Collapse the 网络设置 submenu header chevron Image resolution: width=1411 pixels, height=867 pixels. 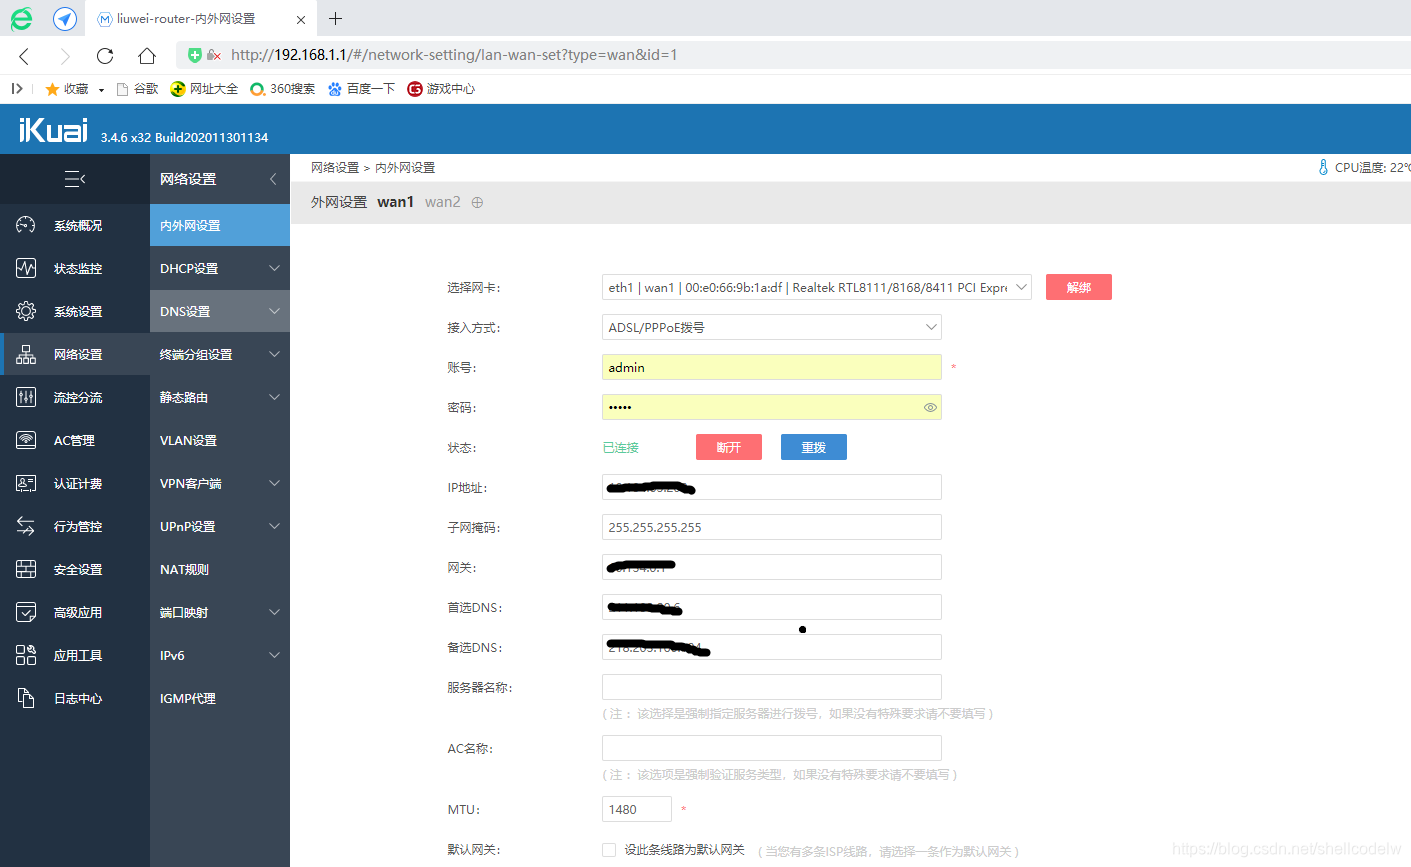(273, 179)
